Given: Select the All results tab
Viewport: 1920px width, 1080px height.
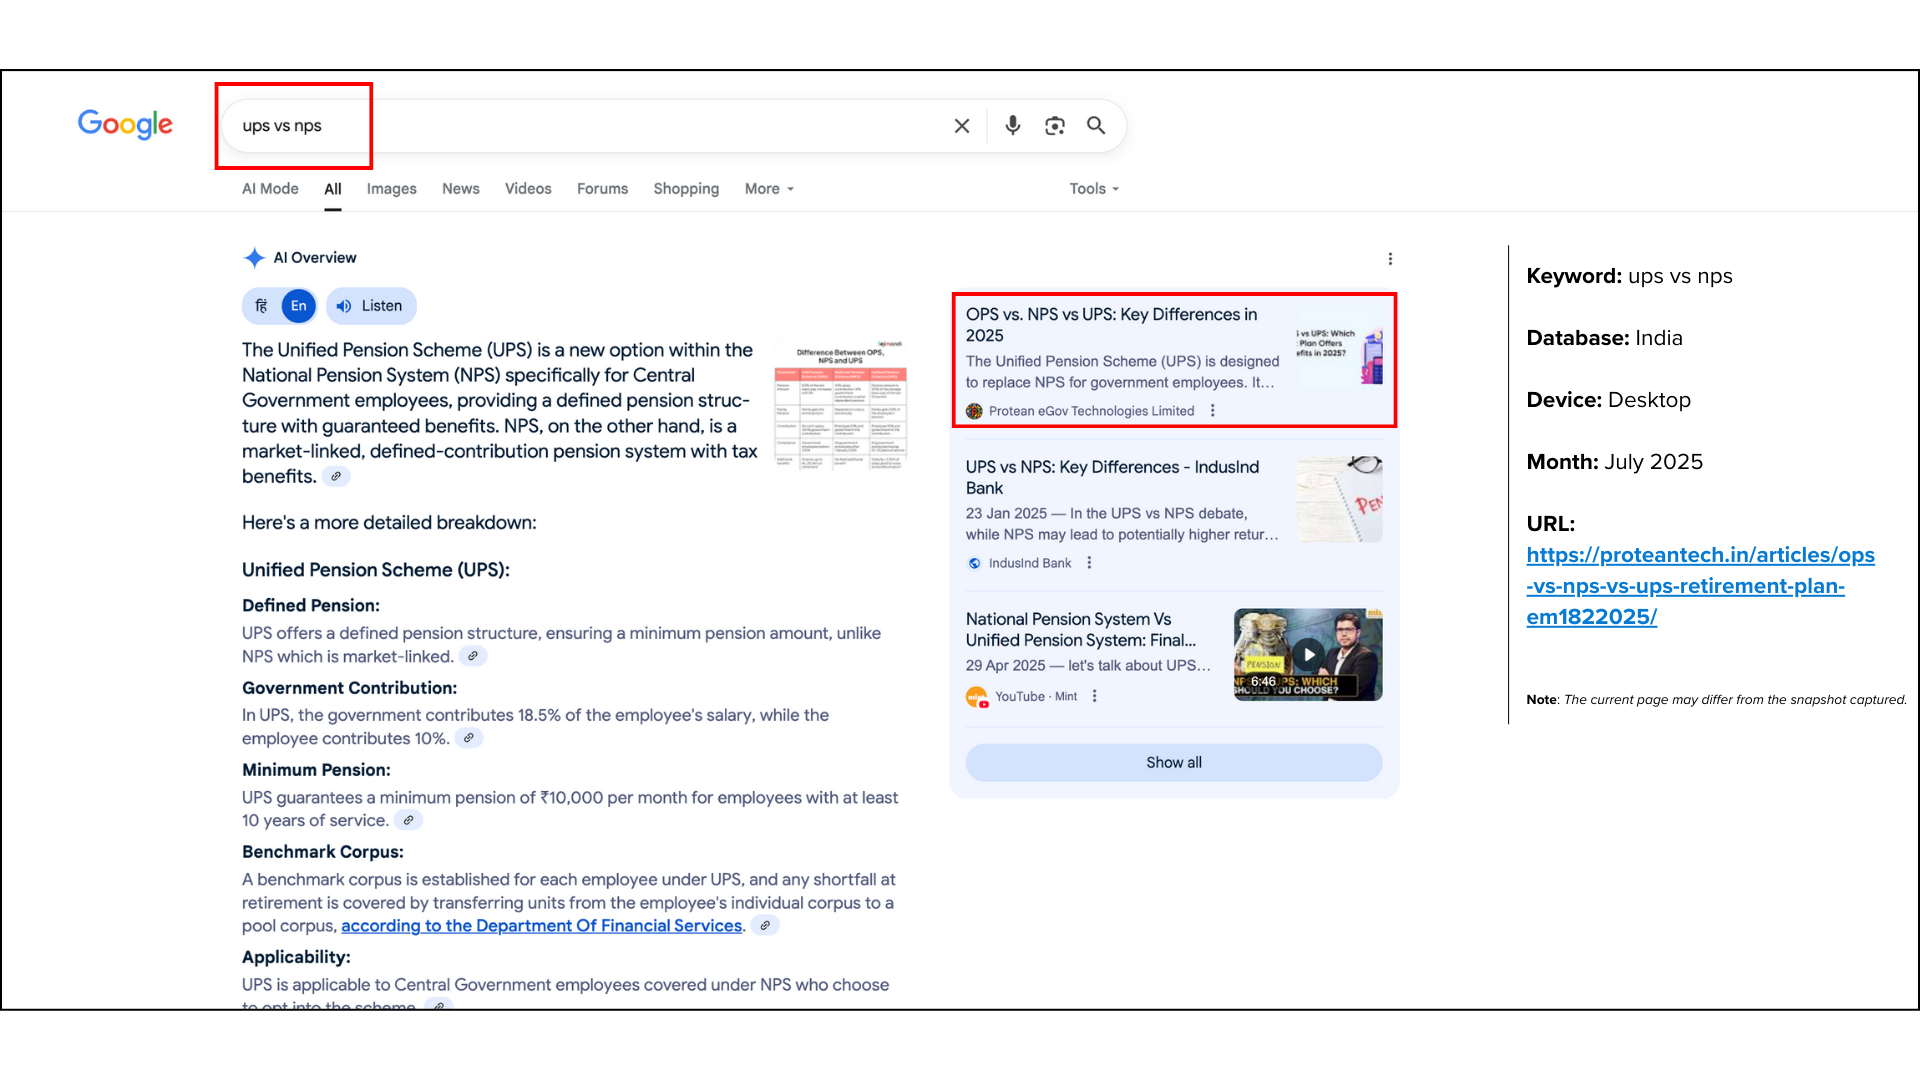Looking at the screenshot, I should coord(333,188).
